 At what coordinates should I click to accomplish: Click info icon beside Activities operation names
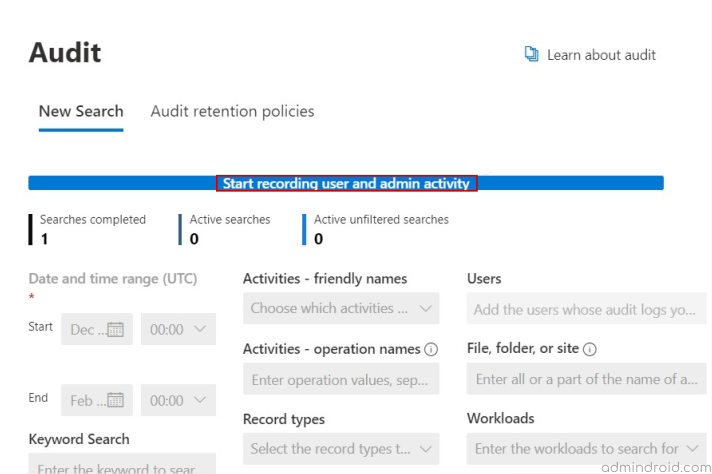coord(430,349)
